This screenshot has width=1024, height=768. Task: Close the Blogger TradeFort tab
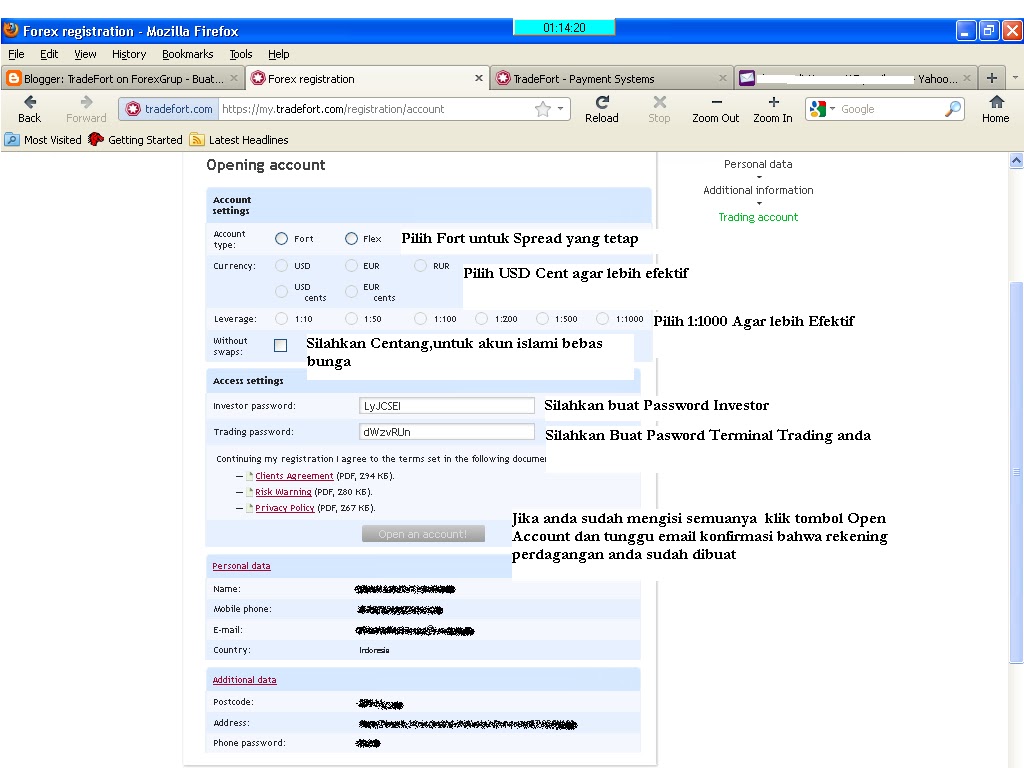(234, 78)
